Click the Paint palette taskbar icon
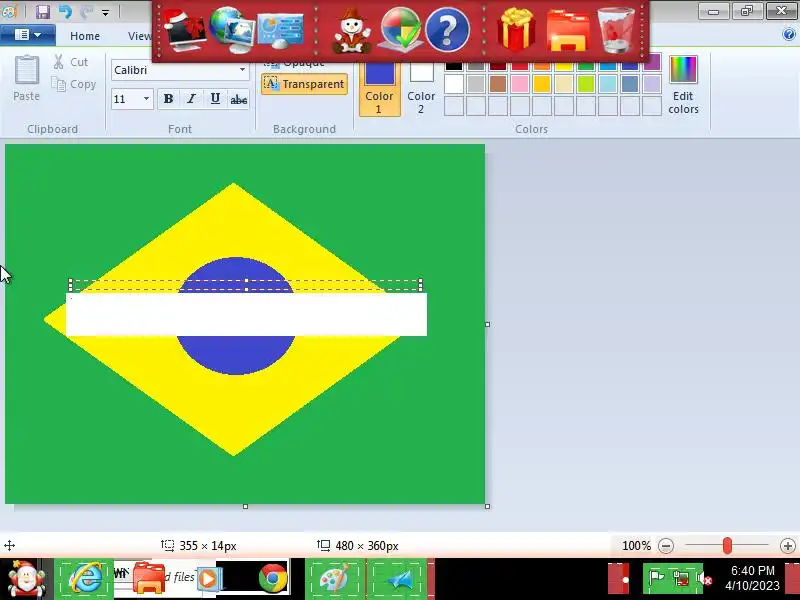Screen dimensions: 800x600 click(x=335, y=579)
